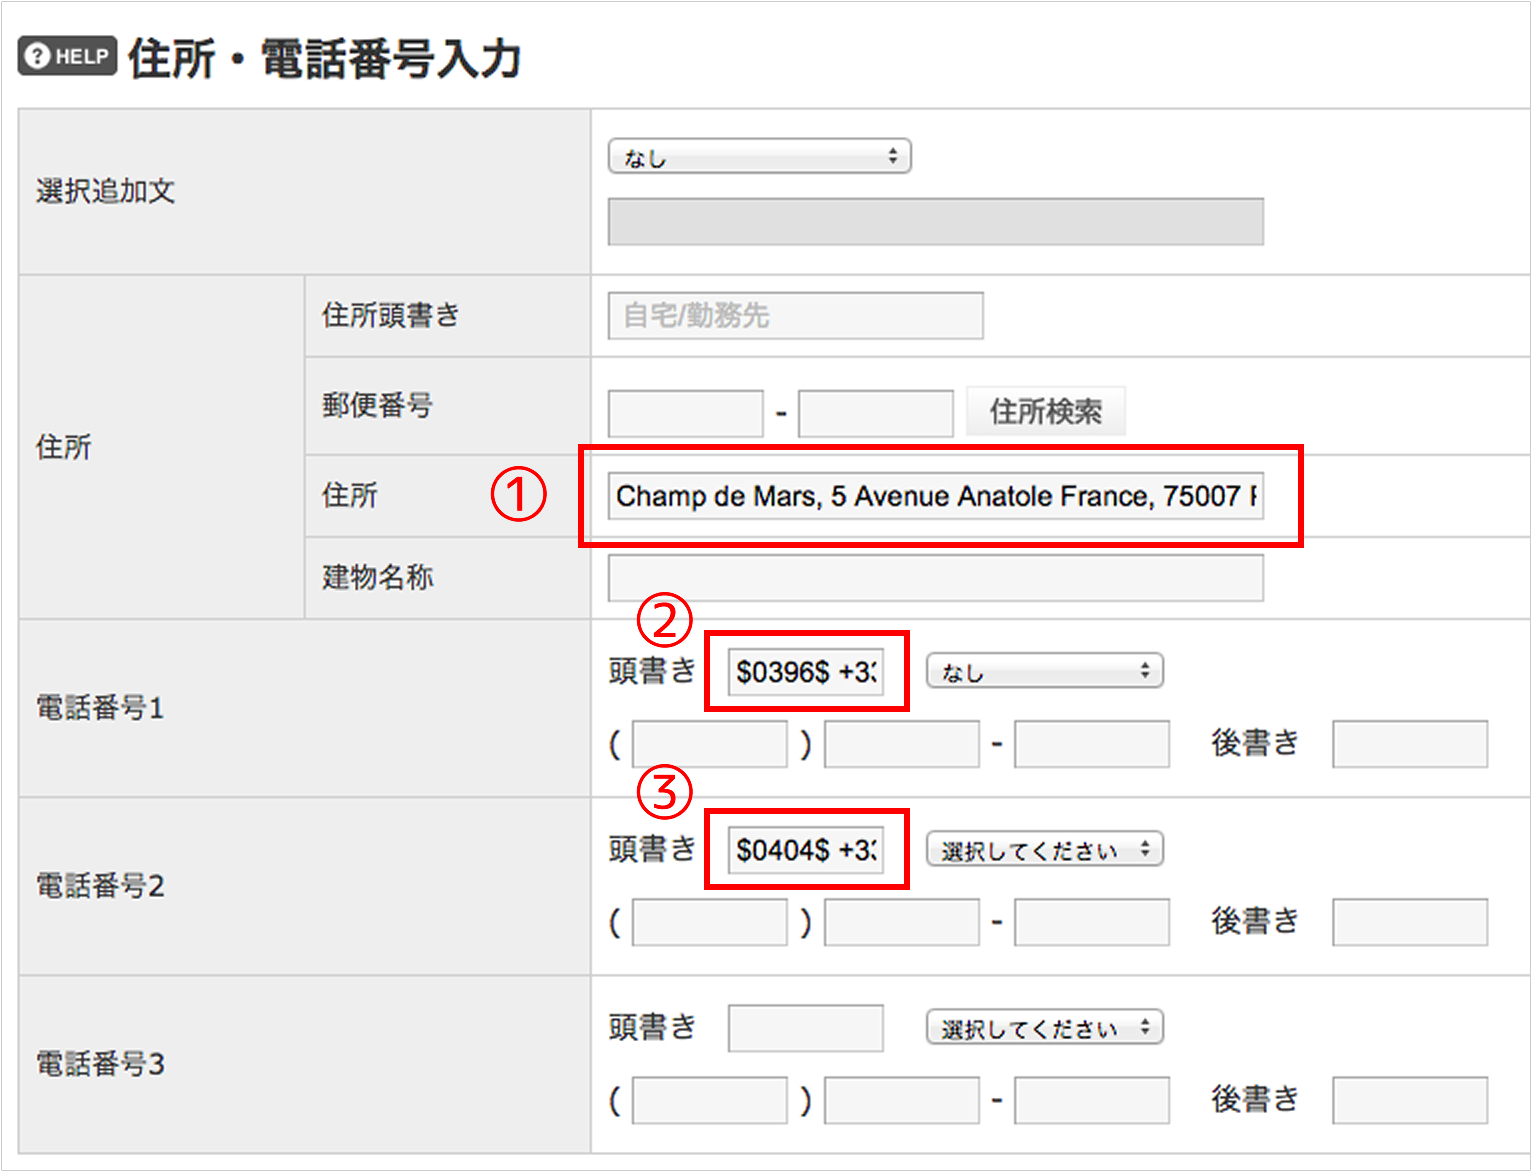Open the 選択追加文 dropdown showing なし

click(x=759, y=157)
